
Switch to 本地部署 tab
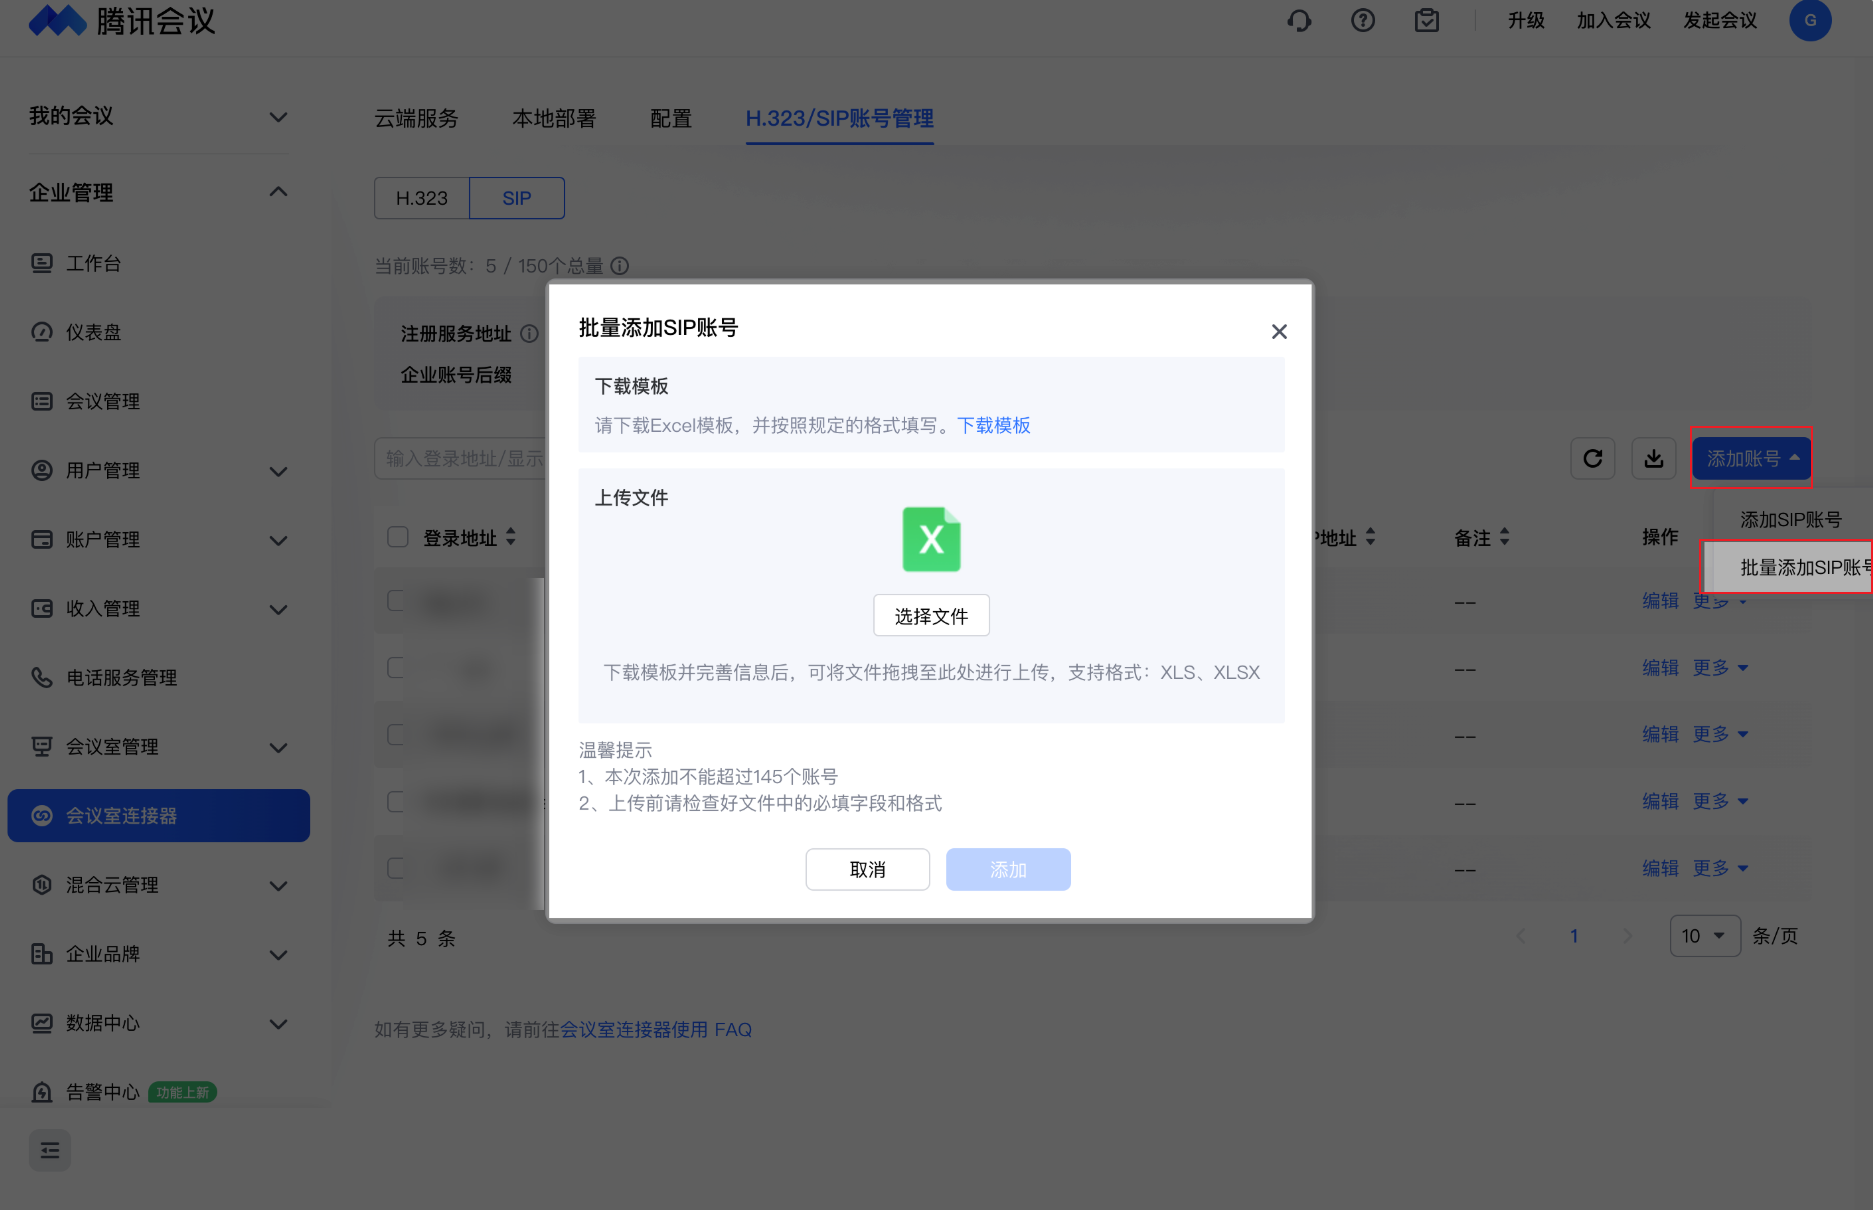(554, 118)
